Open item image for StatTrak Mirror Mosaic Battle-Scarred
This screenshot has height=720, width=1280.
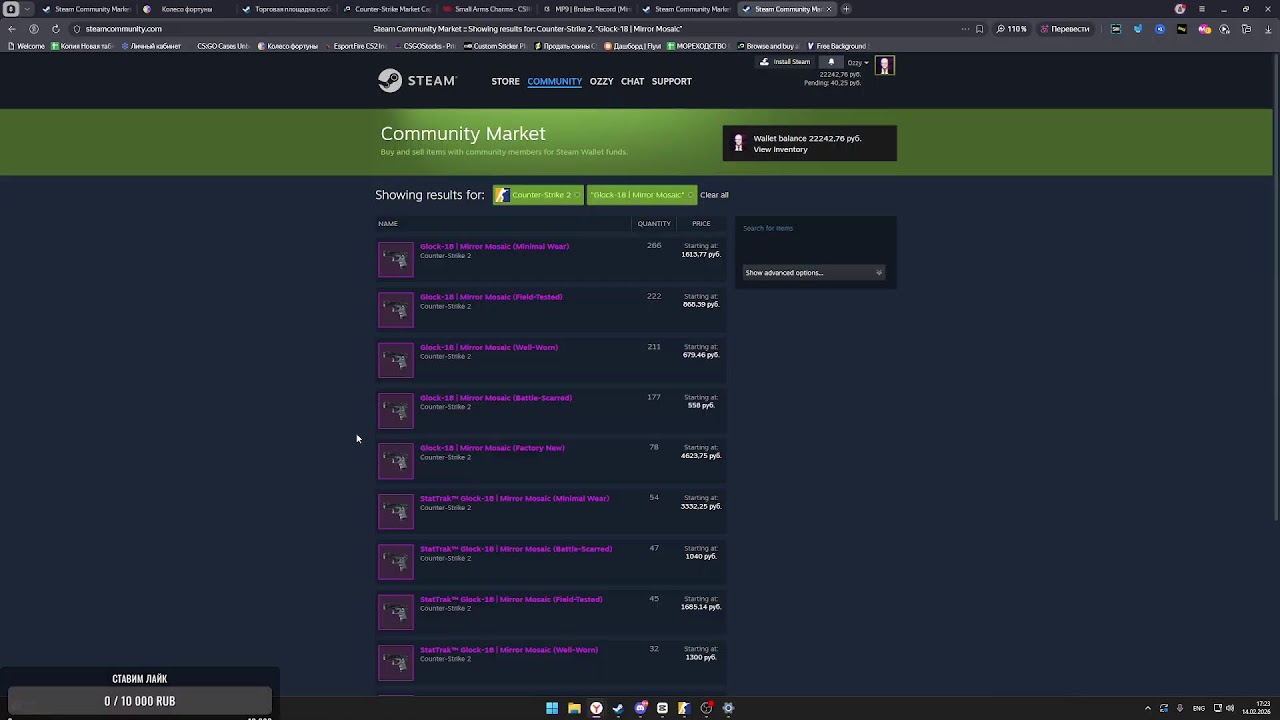click(396, 562)
